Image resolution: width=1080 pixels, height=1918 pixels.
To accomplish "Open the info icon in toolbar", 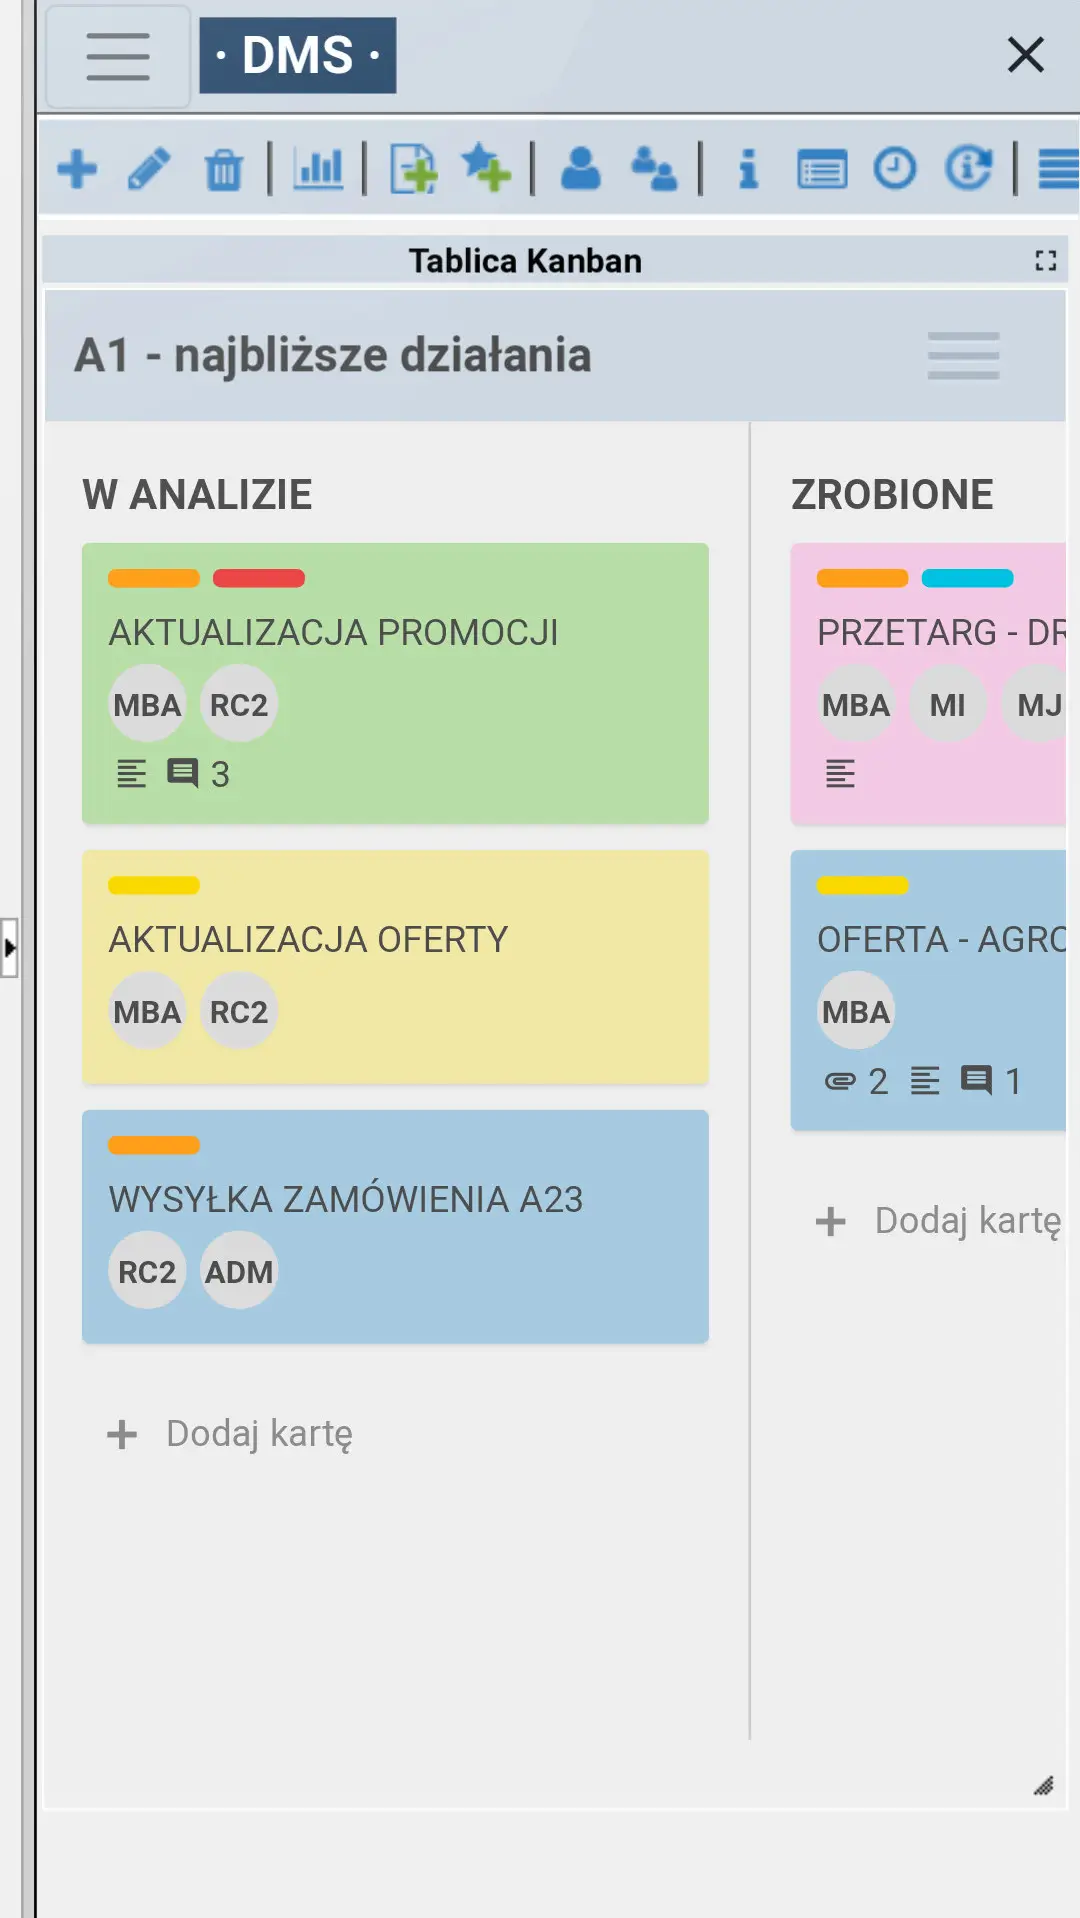I will pos(748,168).
